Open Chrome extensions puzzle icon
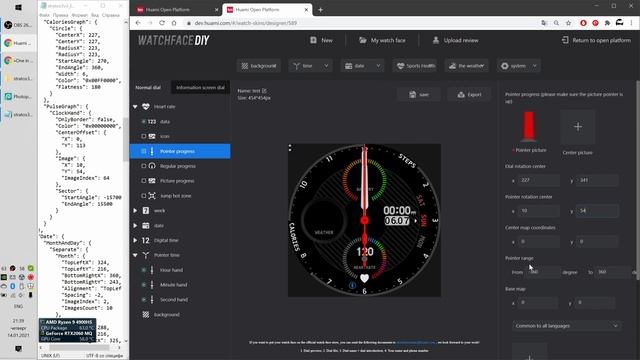This screenshot has height=360, width=640. (607, 23)
